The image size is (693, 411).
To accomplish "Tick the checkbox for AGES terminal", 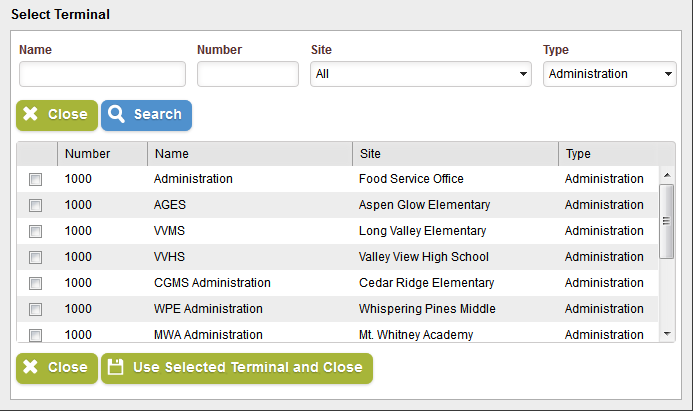I will coord(36,206).
